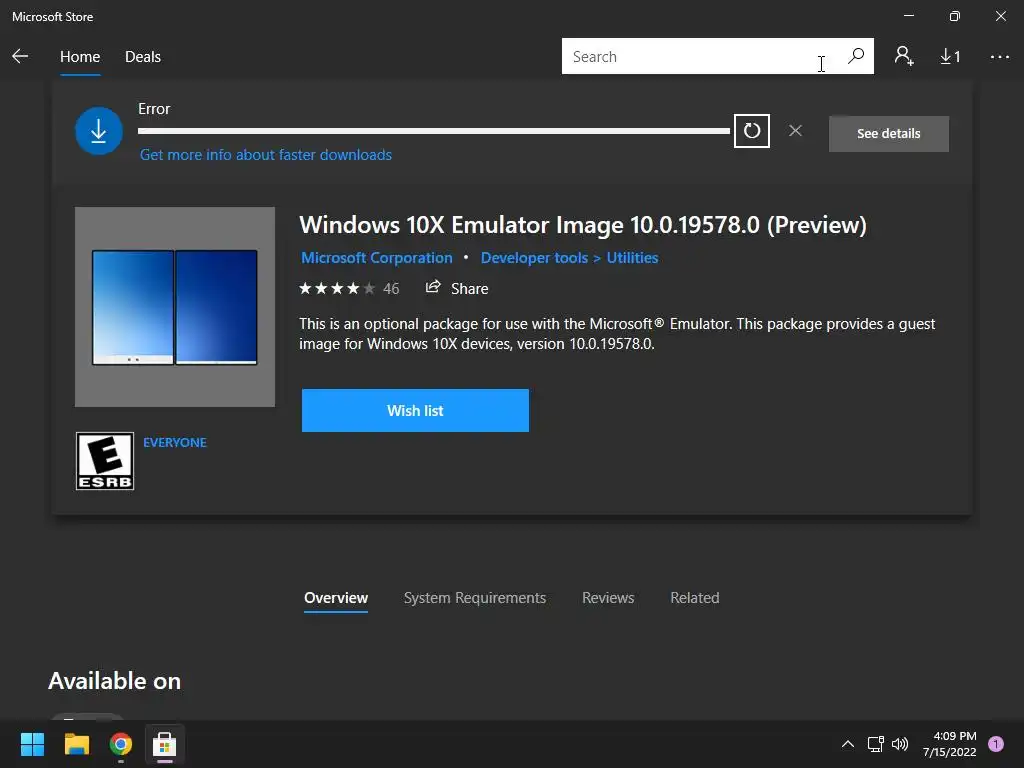The height and width of the screenshot is (768, 1024).
Task: Click the blue download circle icon
Action: pos(99,131)
